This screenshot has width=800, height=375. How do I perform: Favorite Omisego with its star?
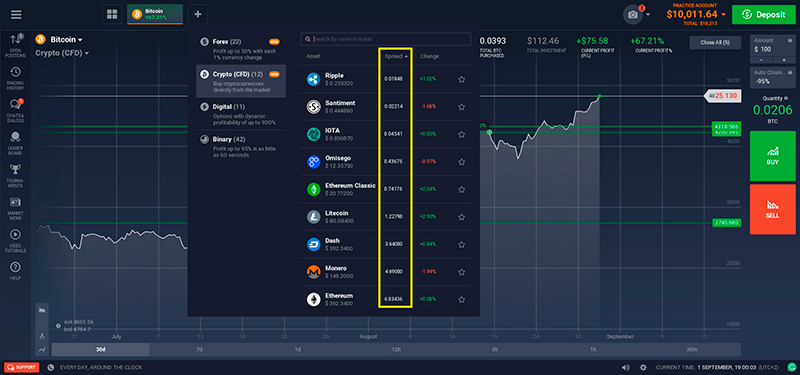point(461,162)
